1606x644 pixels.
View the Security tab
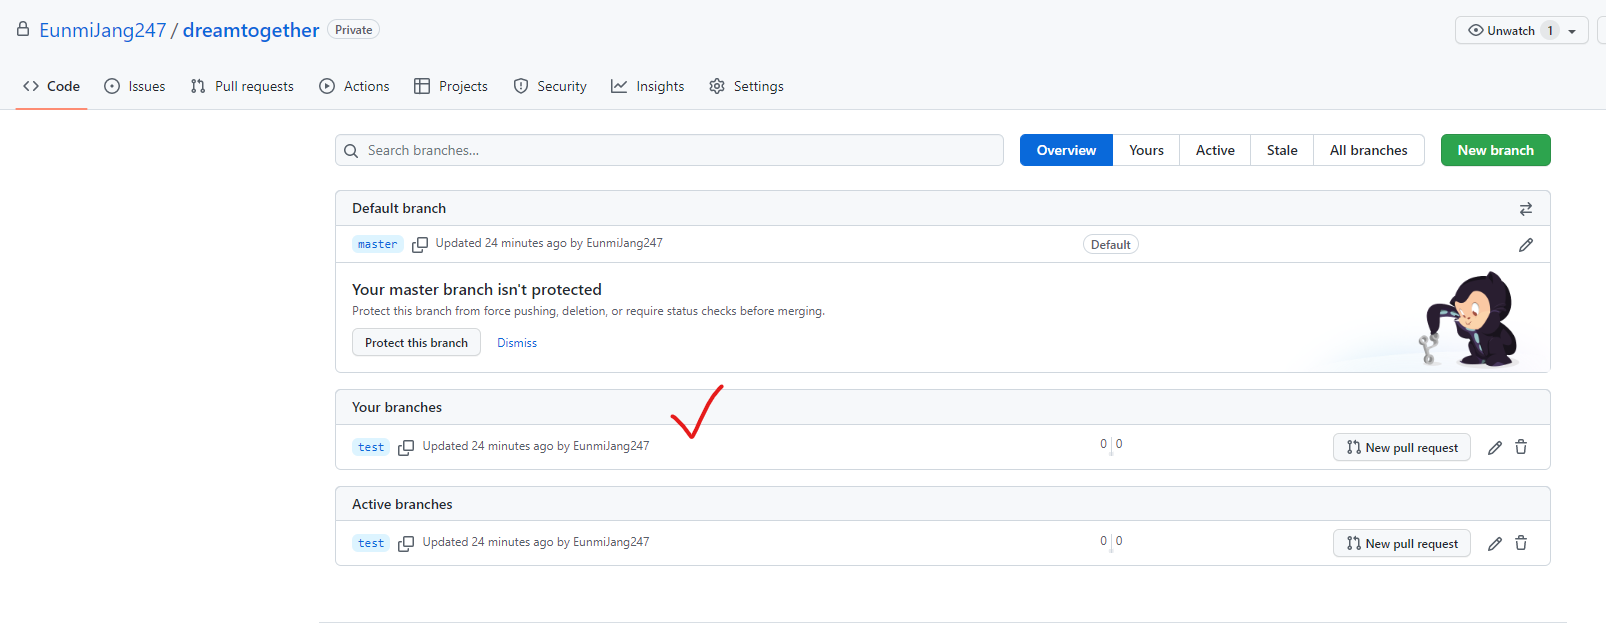pyautogui.click(x=550, y=86)
